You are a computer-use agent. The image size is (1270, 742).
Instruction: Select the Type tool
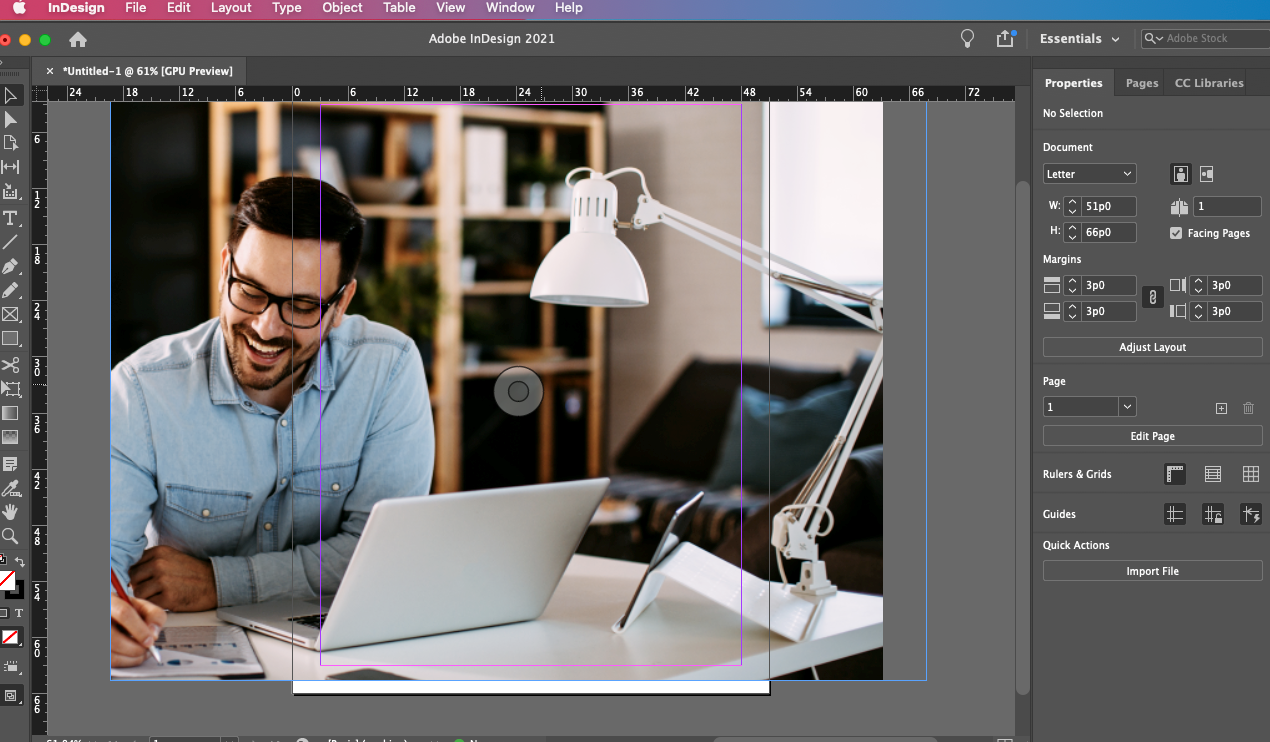coord(10,218)
